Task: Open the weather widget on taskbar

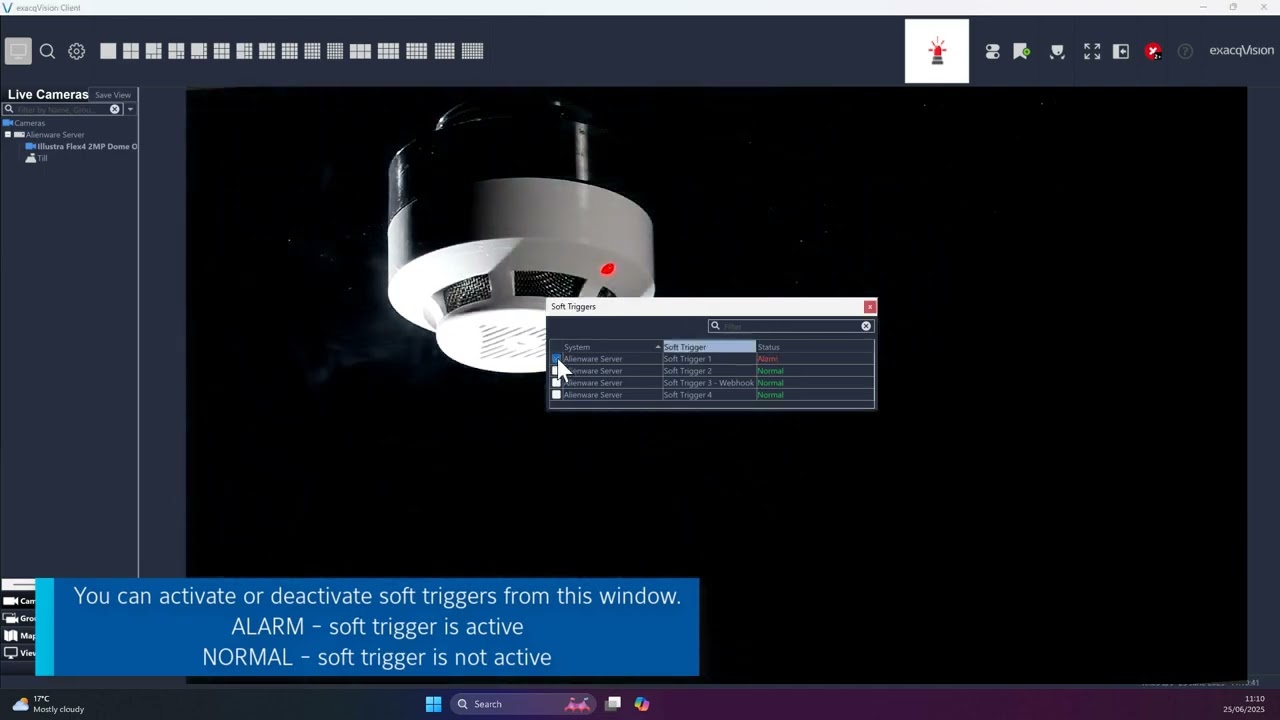Action: [48, 704]
